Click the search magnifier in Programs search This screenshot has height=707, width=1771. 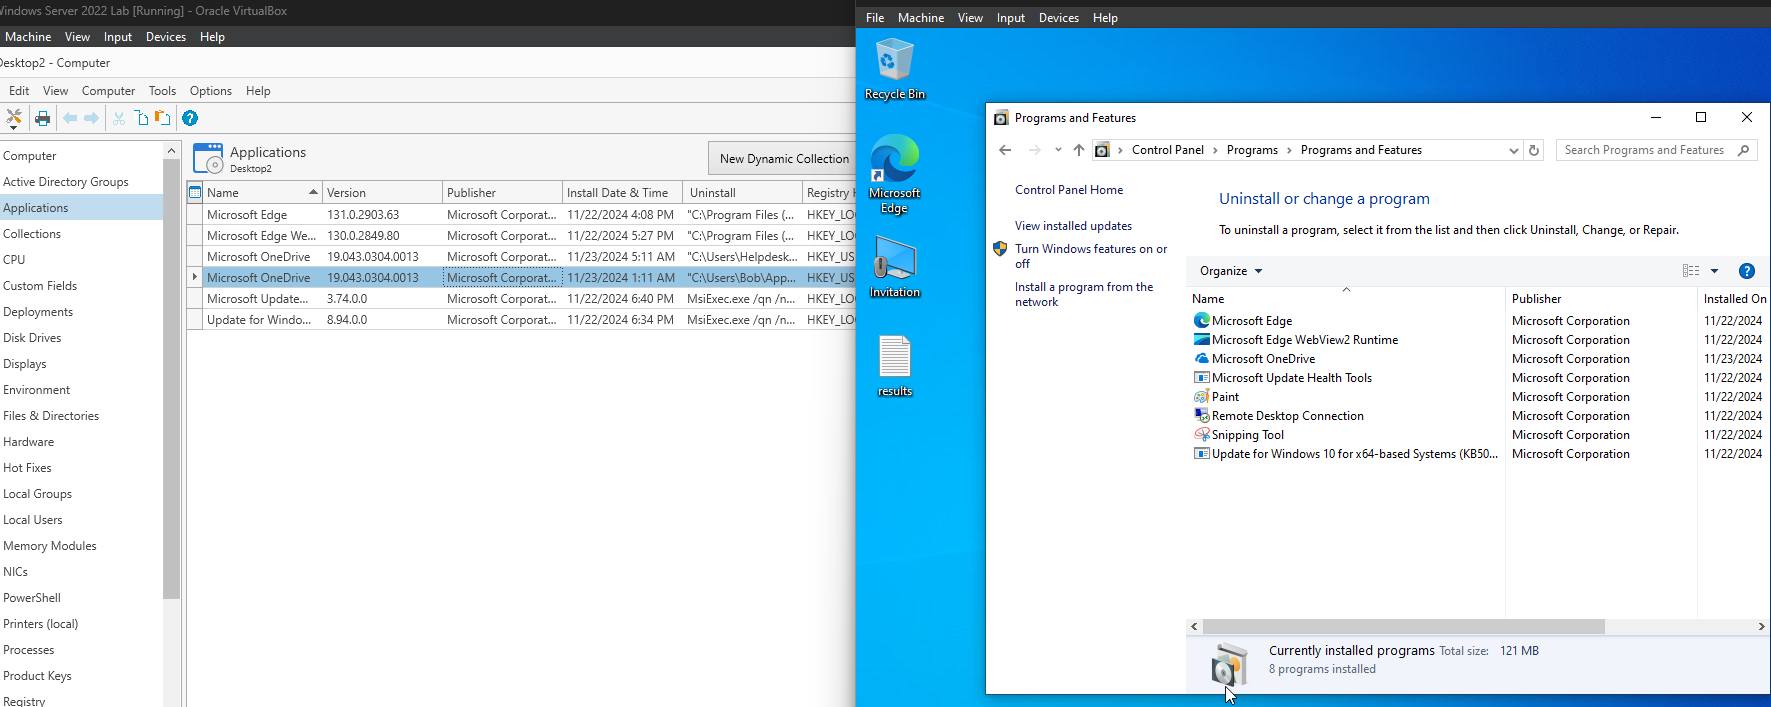tap(1744, 150)
